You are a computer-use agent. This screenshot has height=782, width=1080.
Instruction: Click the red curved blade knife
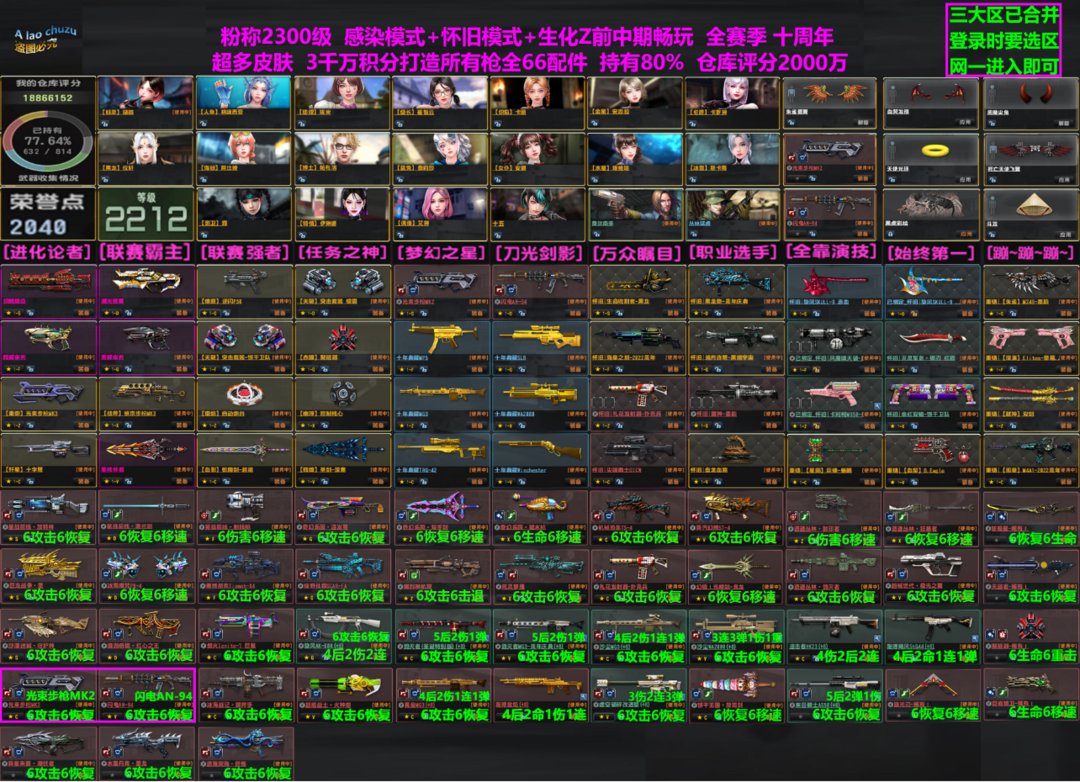pyautogui.click(x=932, y=347)
